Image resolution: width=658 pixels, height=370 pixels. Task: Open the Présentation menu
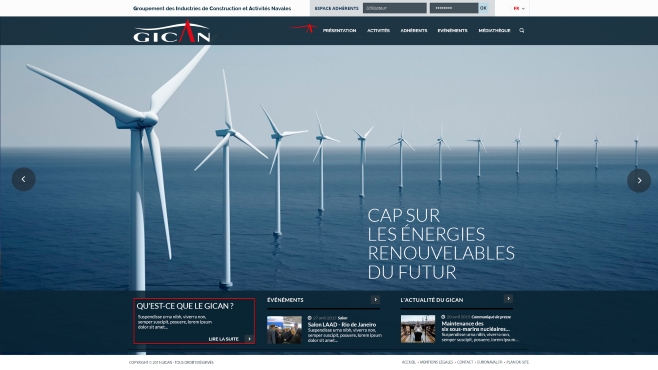(339, 31)
